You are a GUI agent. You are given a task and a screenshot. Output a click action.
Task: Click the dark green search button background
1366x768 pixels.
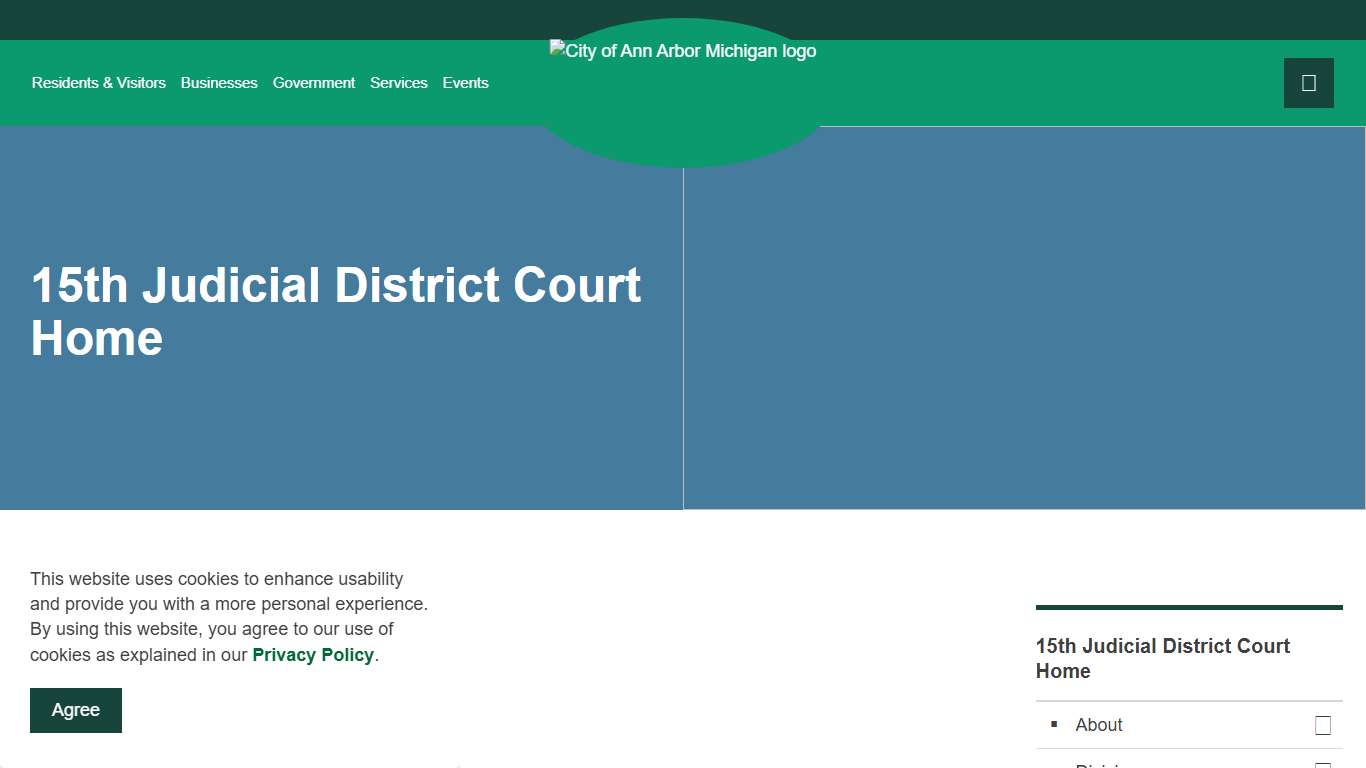coord(1308,82)
